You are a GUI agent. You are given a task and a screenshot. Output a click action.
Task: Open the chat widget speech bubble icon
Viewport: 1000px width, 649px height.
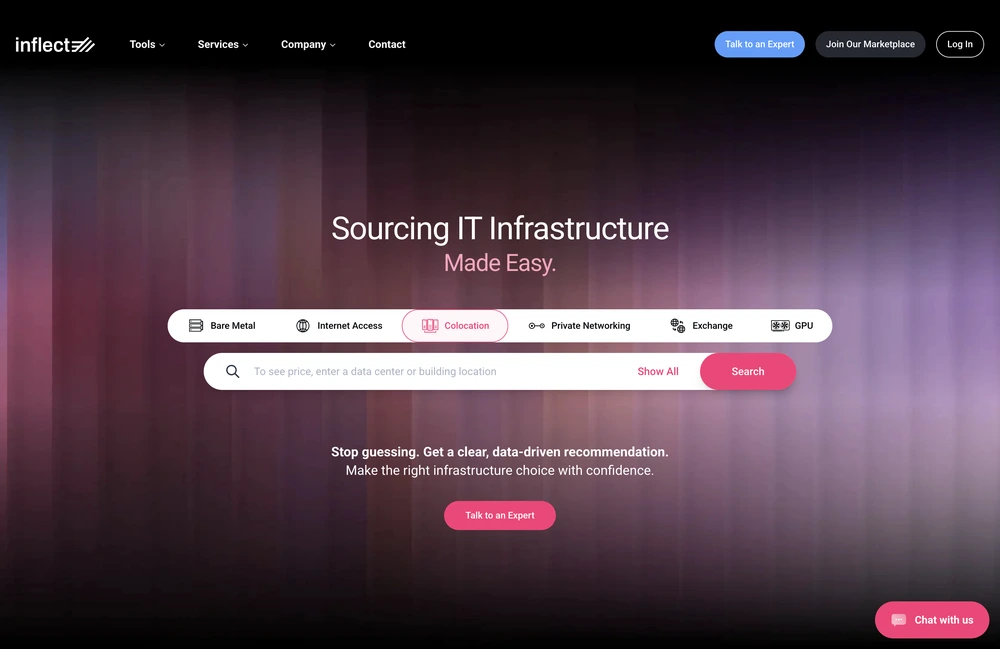[x=901, y=619]
